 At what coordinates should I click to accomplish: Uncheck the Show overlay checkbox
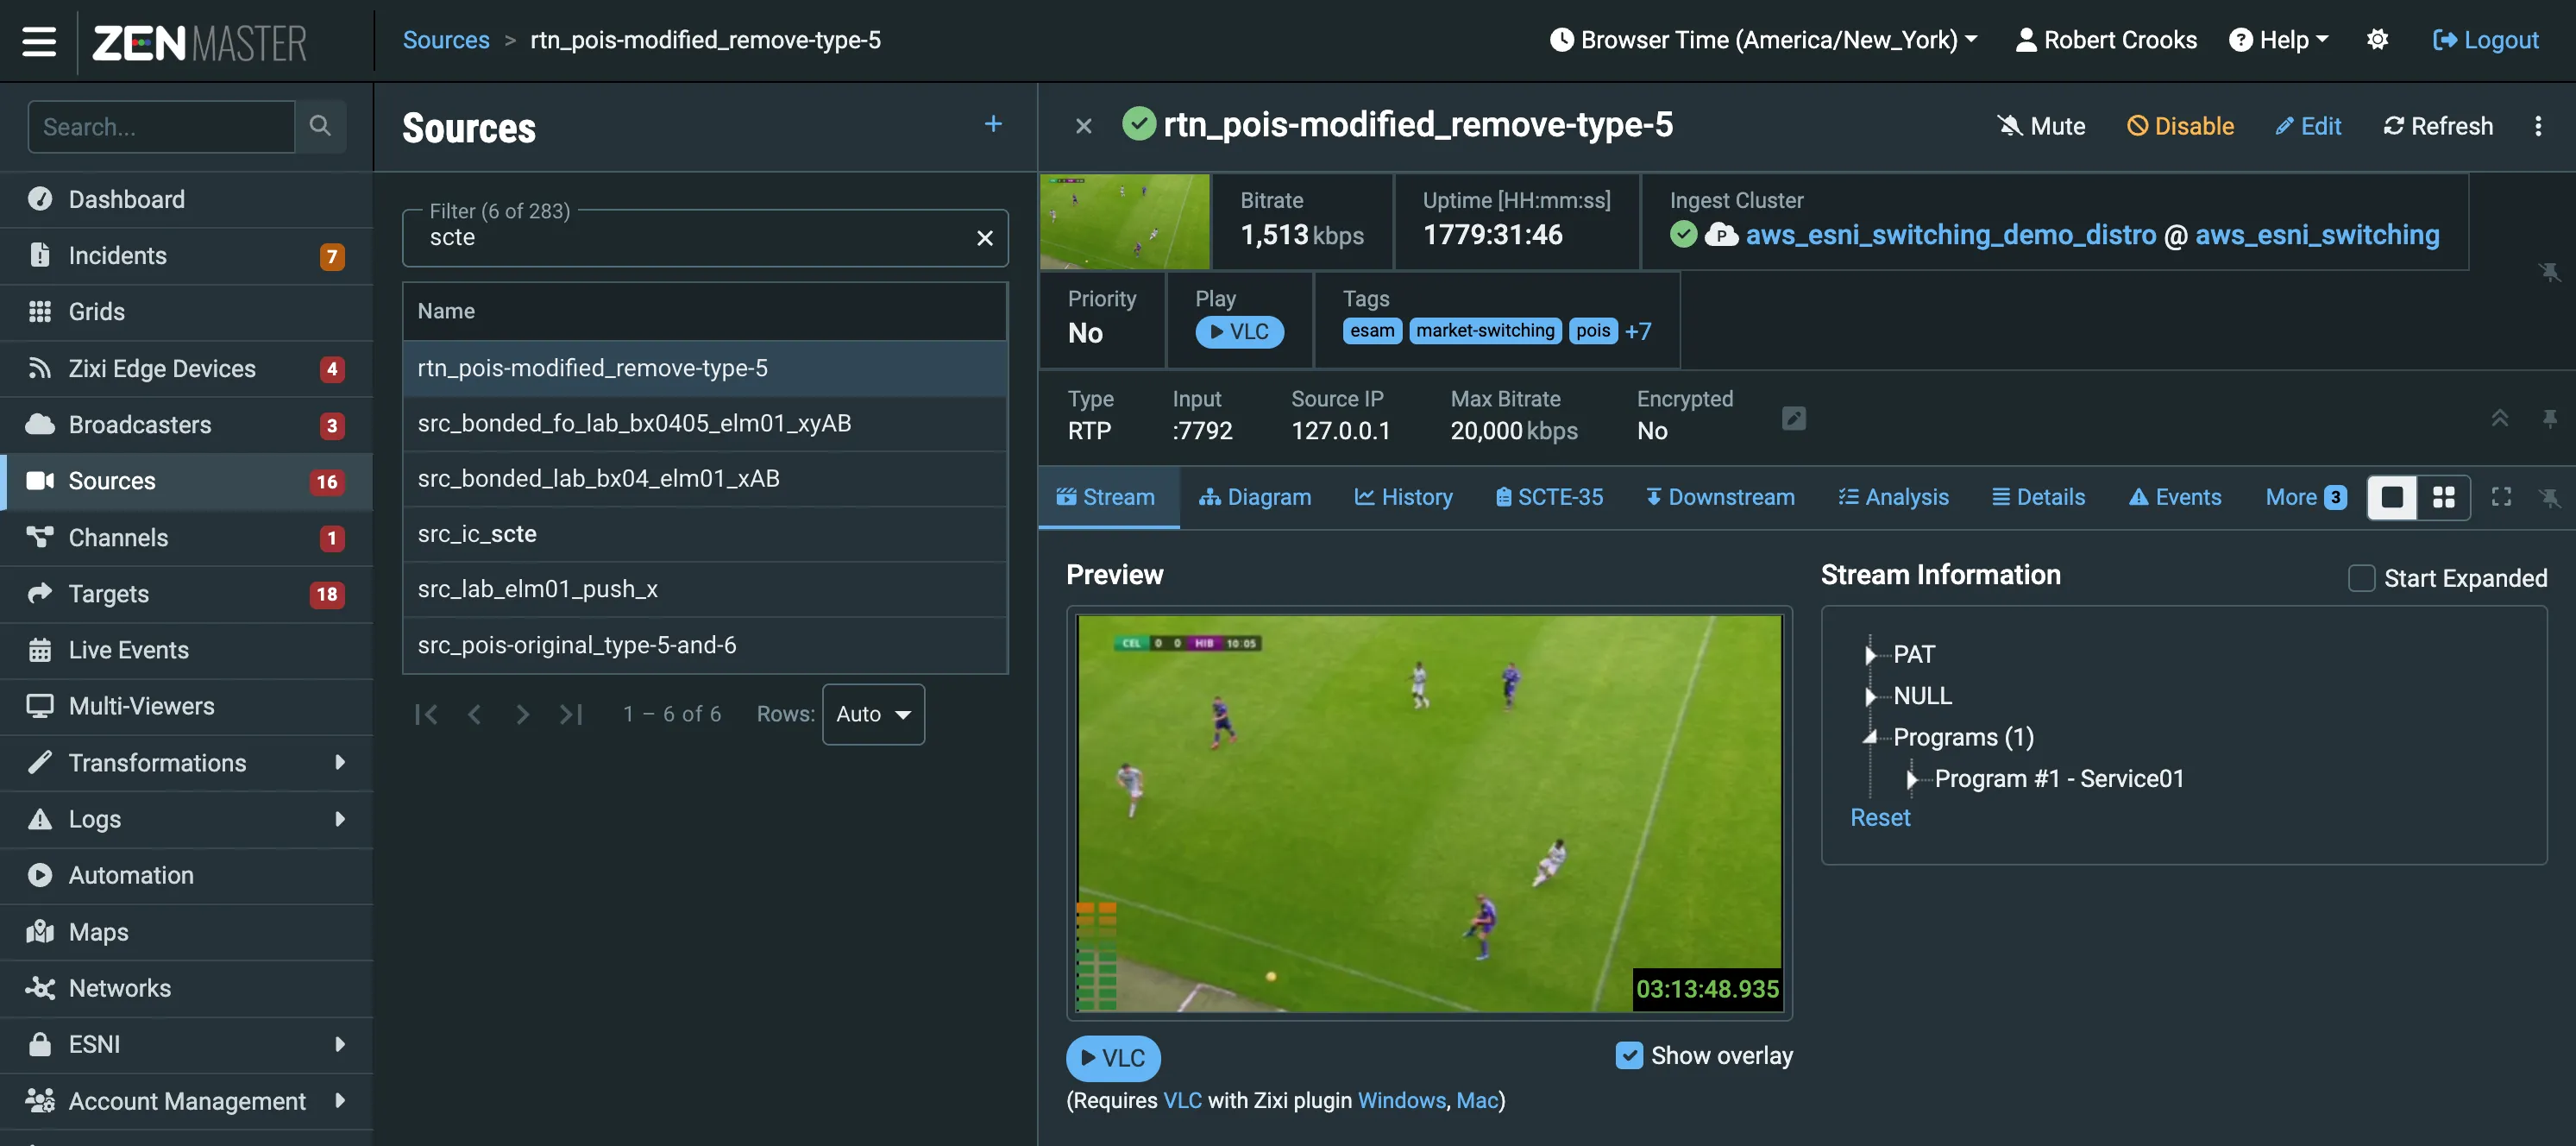tap(1629, 1056)
